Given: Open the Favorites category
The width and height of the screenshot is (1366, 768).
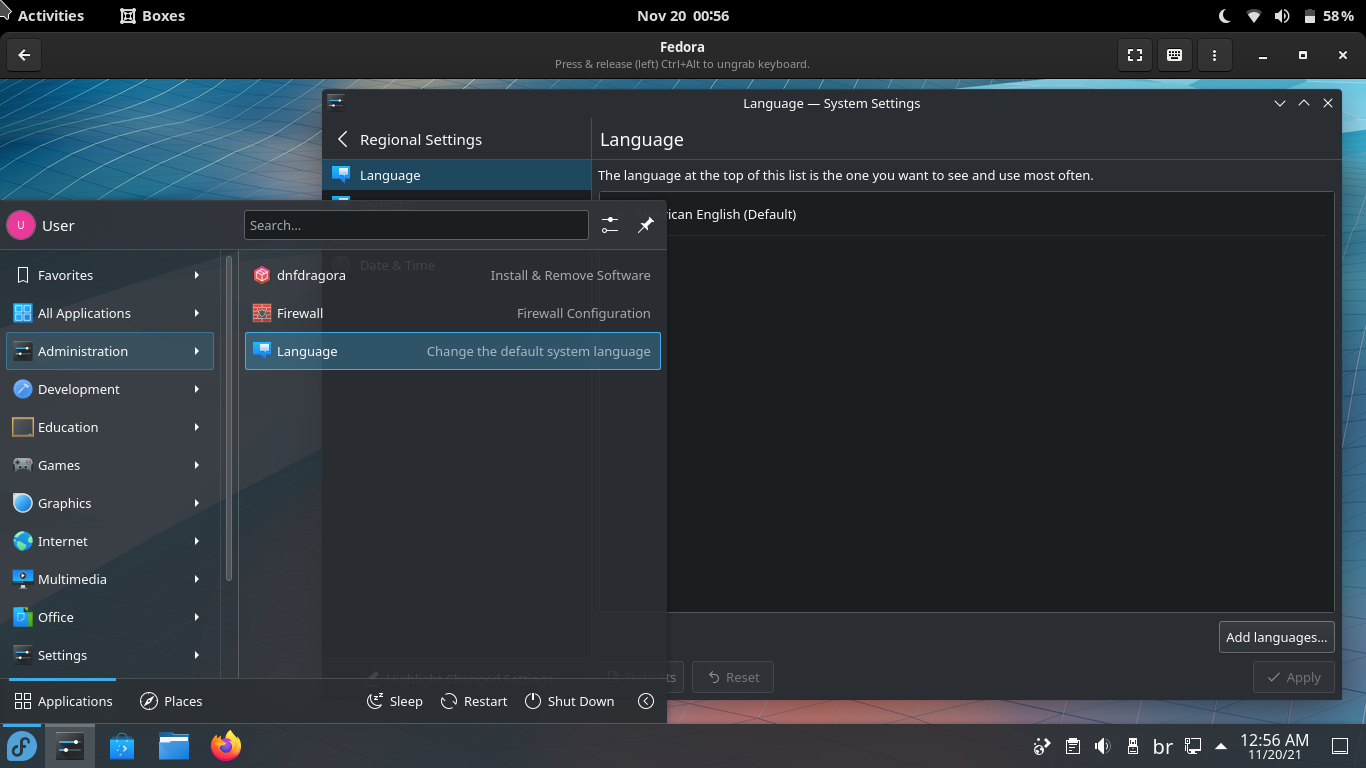Looking at the screenshot, I should [x=110, y=275].
